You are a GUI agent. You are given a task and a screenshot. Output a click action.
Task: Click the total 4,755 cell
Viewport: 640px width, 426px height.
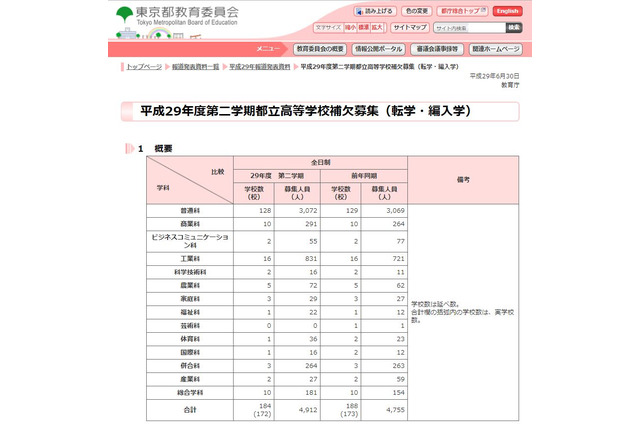[395, 410]
